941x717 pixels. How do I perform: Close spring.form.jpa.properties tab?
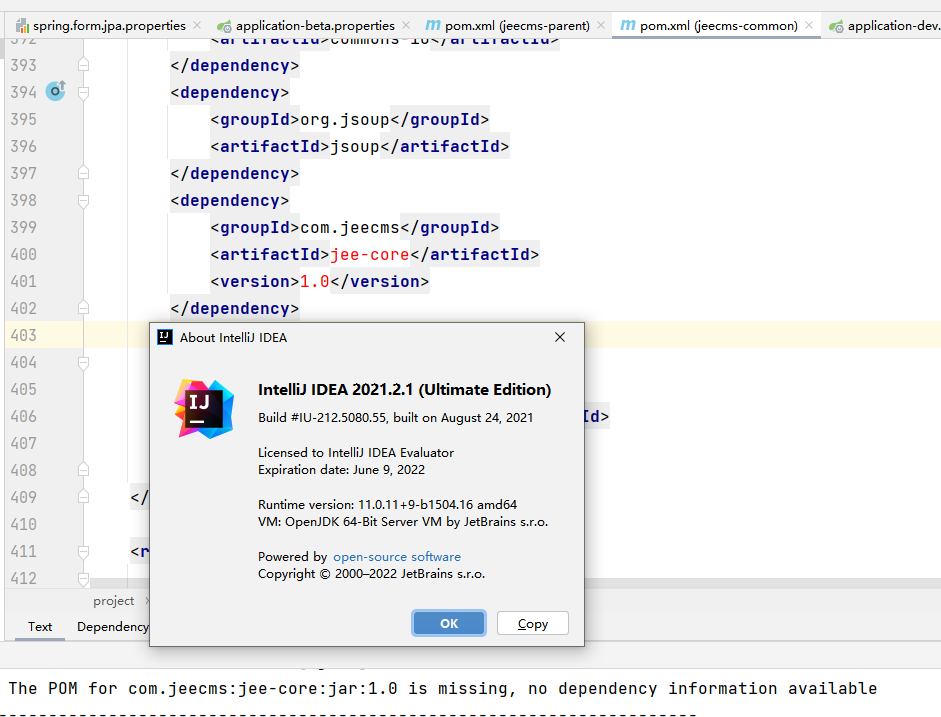[x=197, y=25]
